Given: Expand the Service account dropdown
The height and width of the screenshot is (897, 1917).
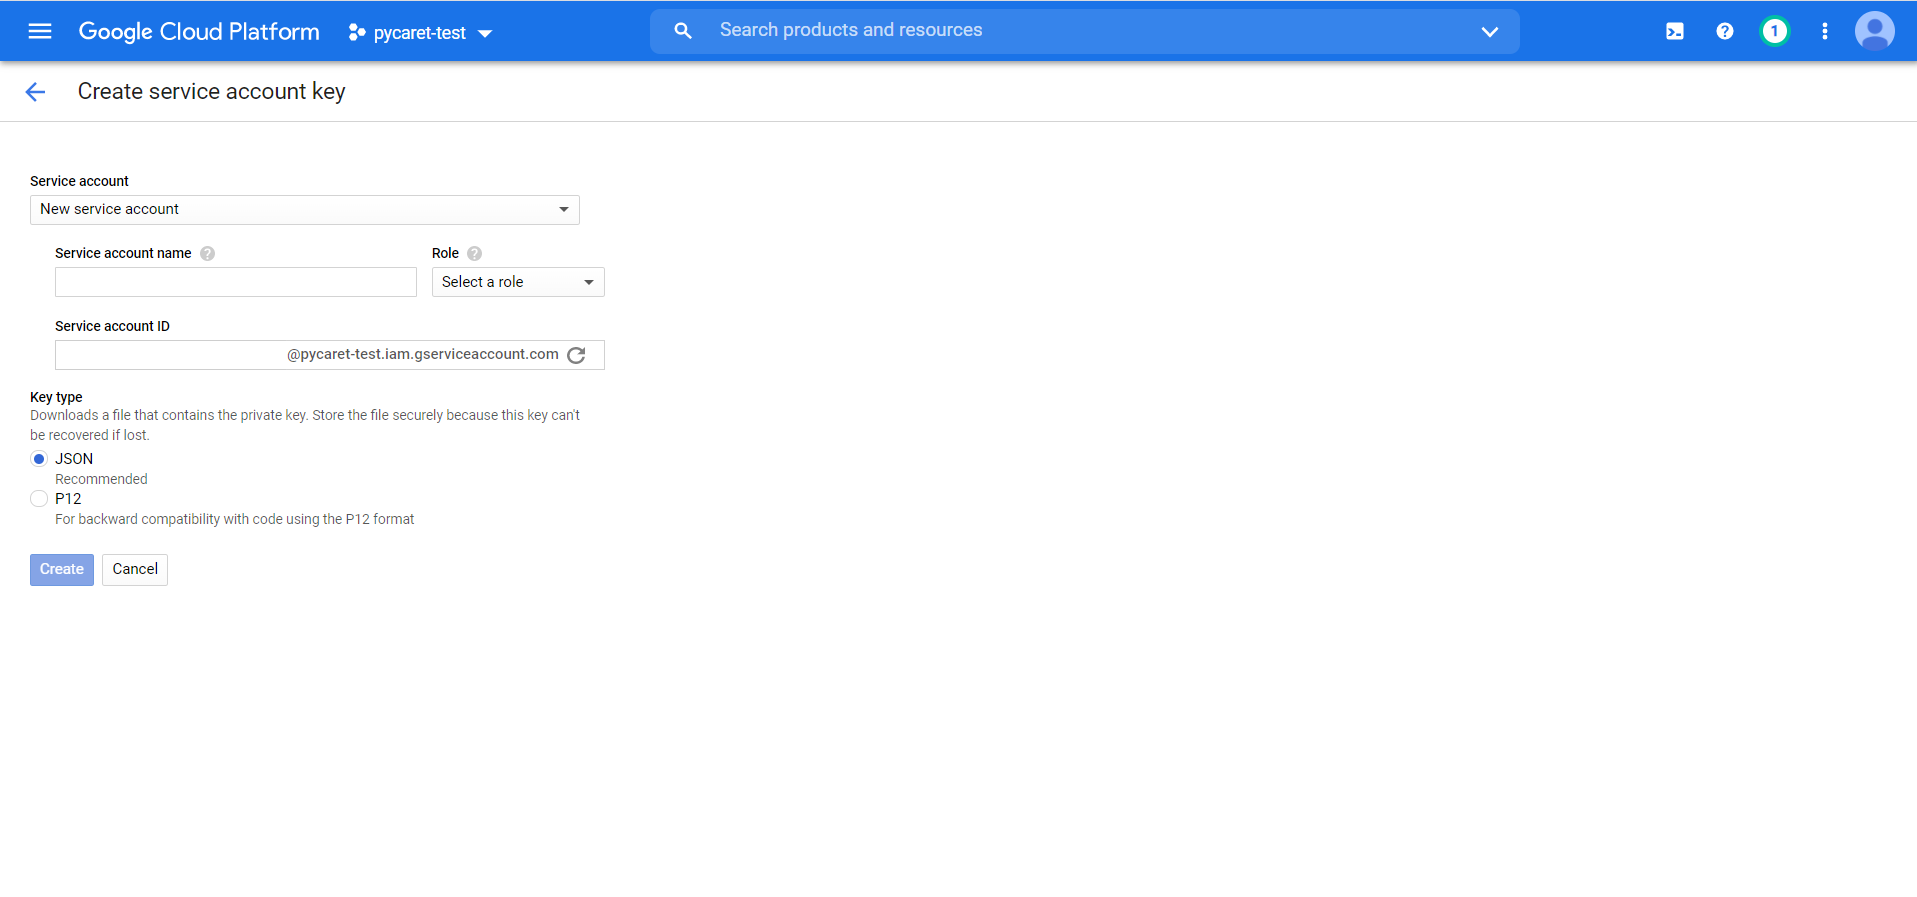Looking at the screenshot, I should (x=304, y=210).
